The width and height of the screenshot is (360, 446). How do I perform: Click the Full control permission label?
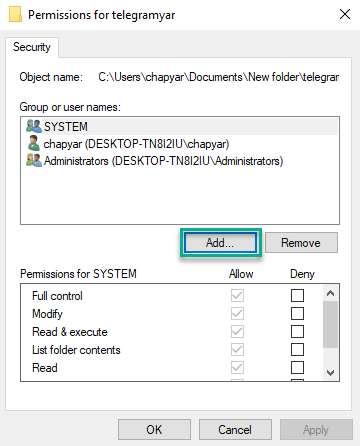[x=57, y=296]
